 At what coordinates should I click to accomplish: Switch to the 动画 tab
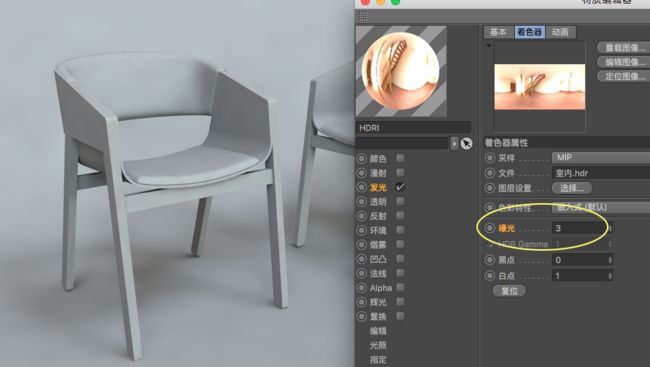click(560, 32)
